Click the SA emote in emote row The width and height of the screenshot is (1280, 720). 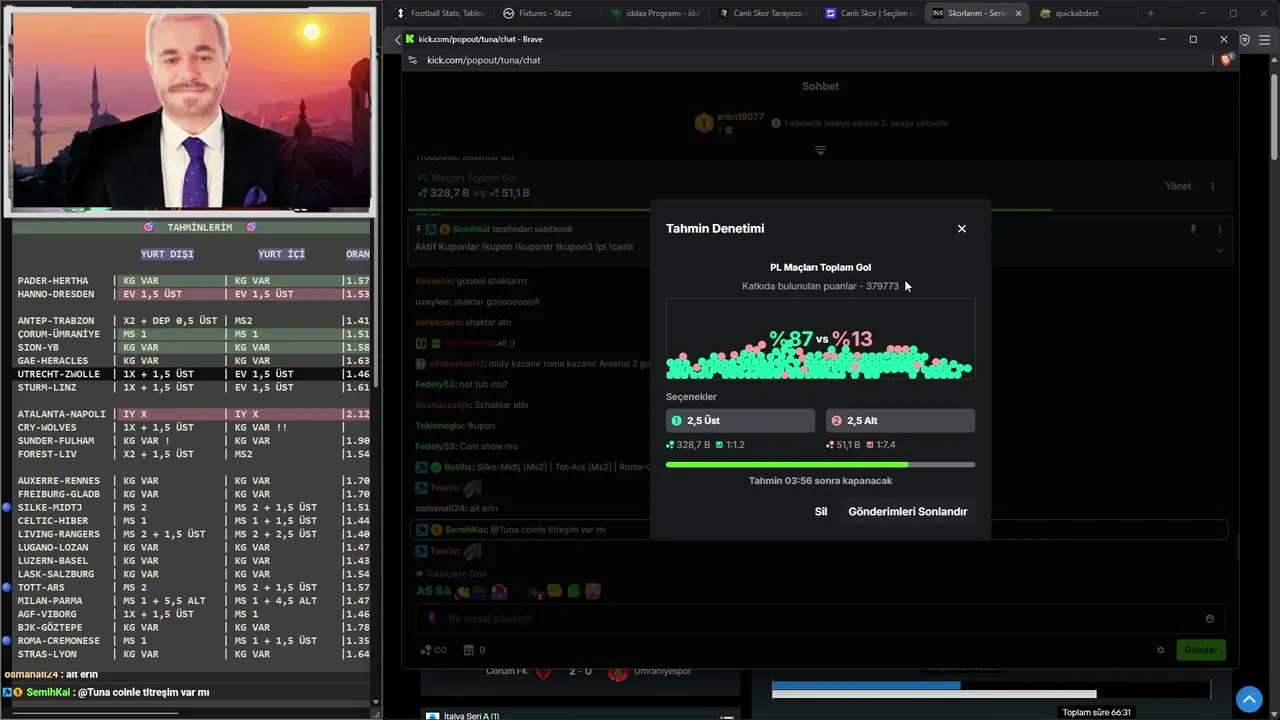(x=443, y=592)
